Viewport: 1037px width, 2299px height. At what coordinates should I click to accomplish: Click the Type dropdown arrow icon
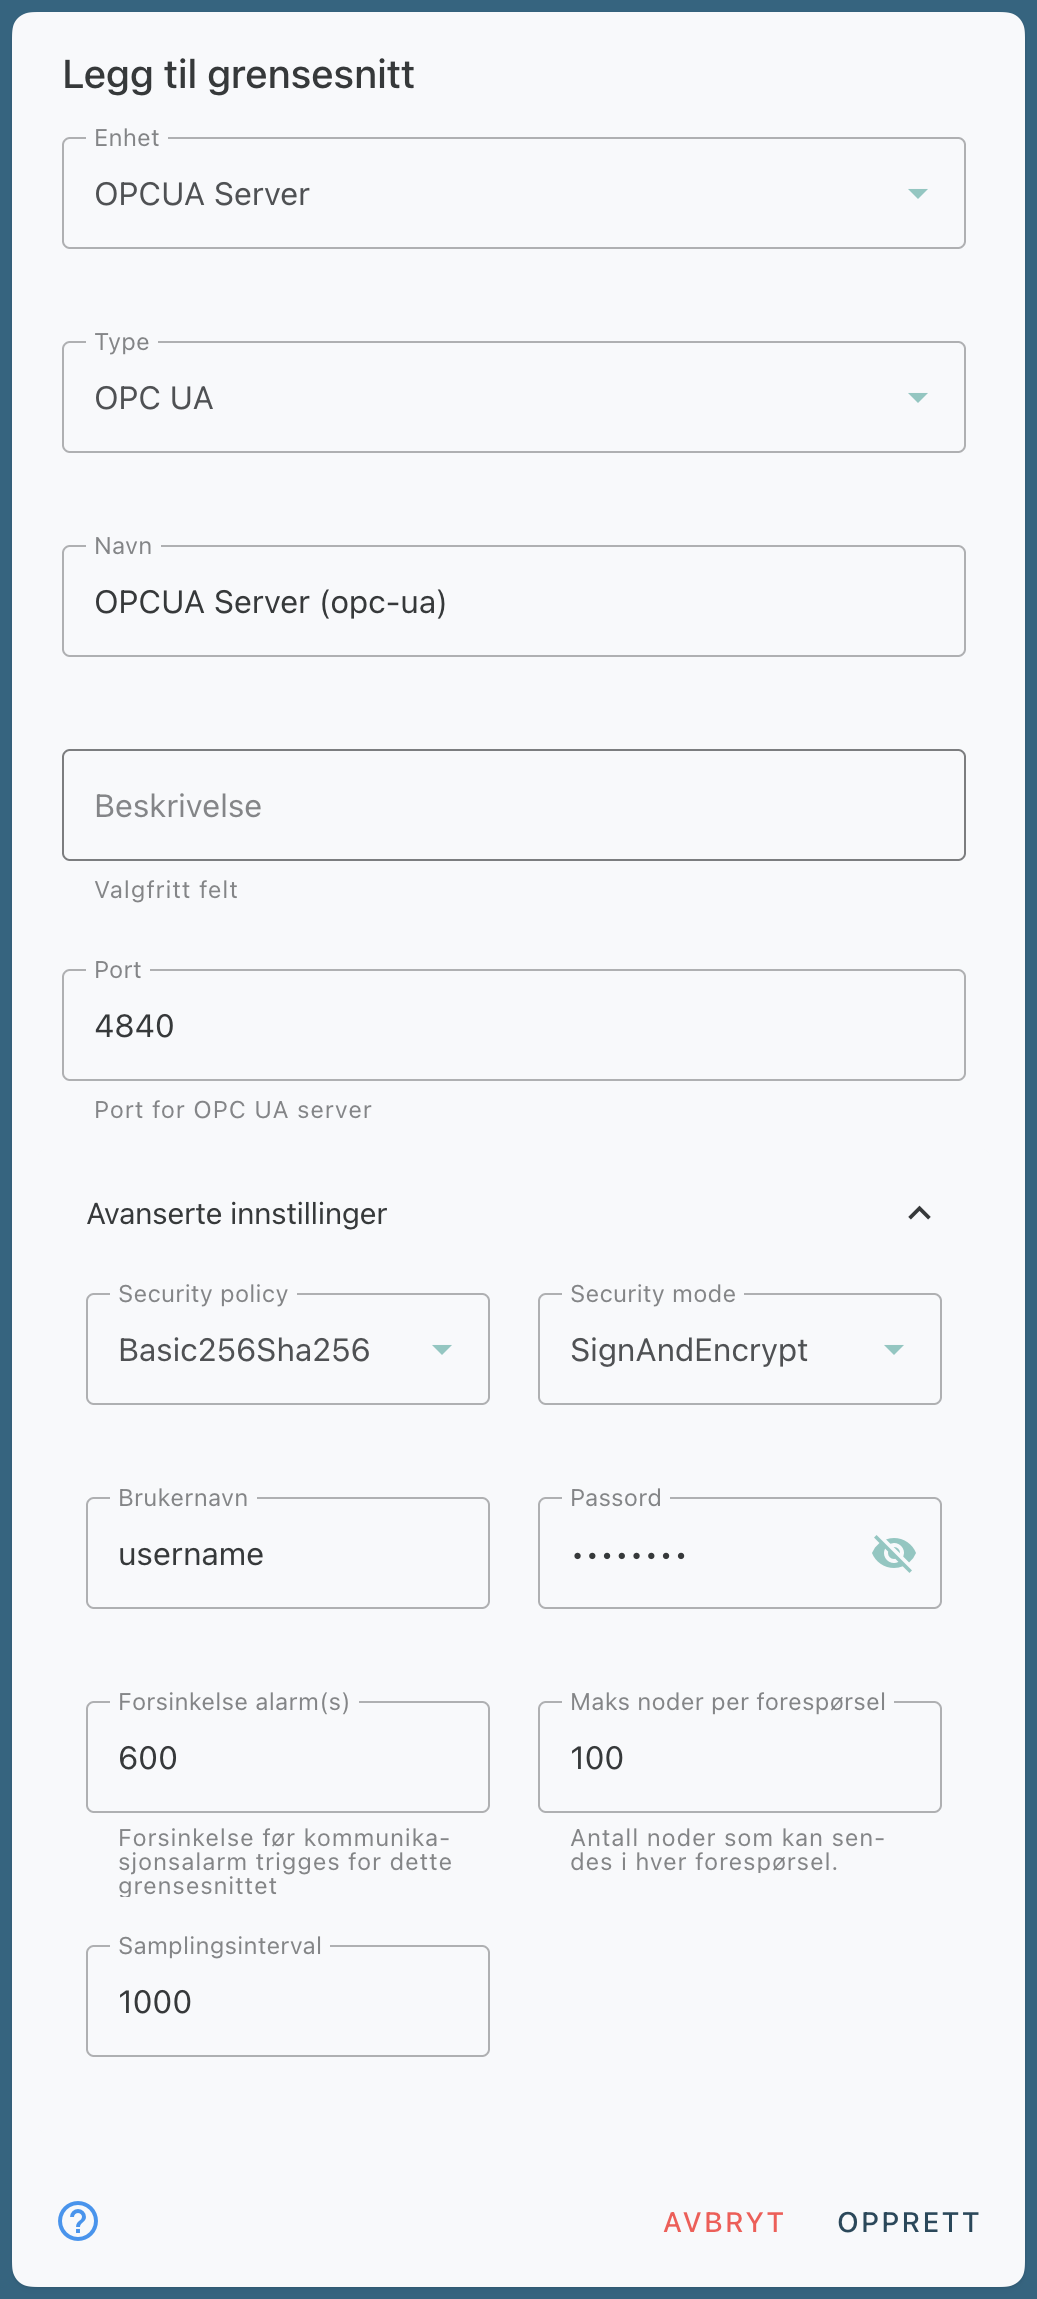(917, 397)
